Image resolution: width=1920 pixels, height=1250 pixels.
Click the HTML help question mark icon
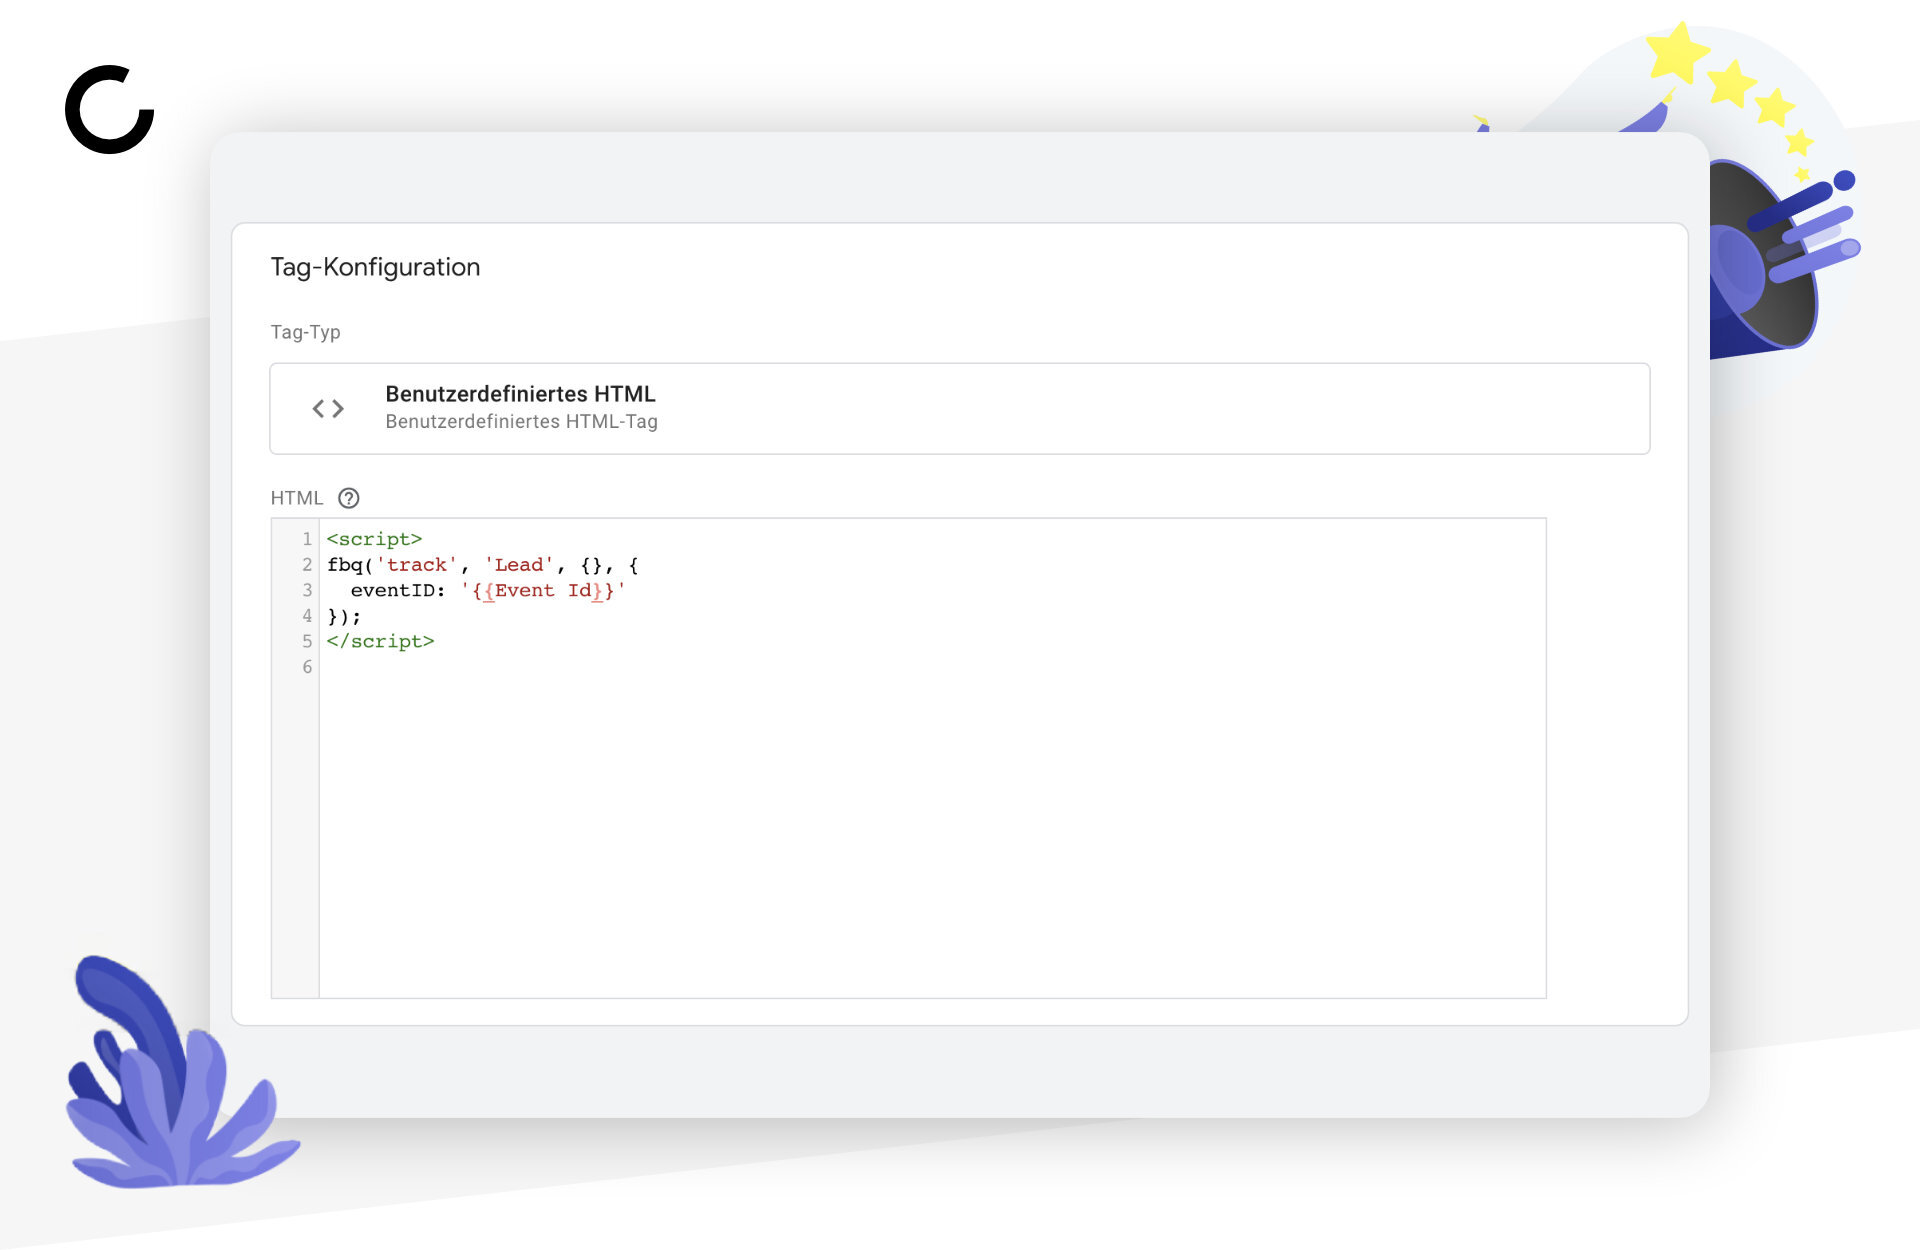[x=348, y=498]
